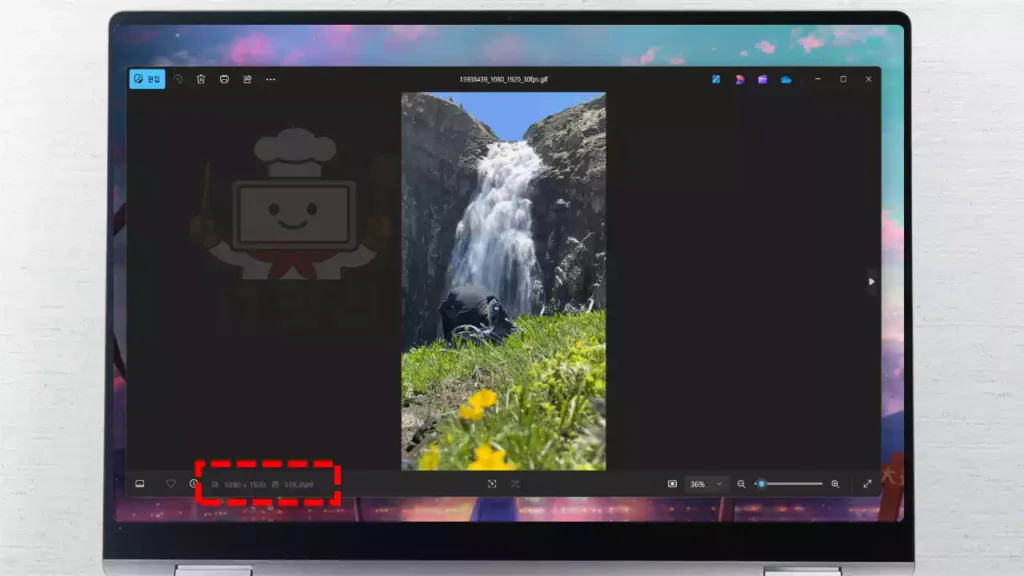This screenshot has width=1024, height=576.
Task: Click the zoom out magnifier icon
Action: (x=741, y=484)
